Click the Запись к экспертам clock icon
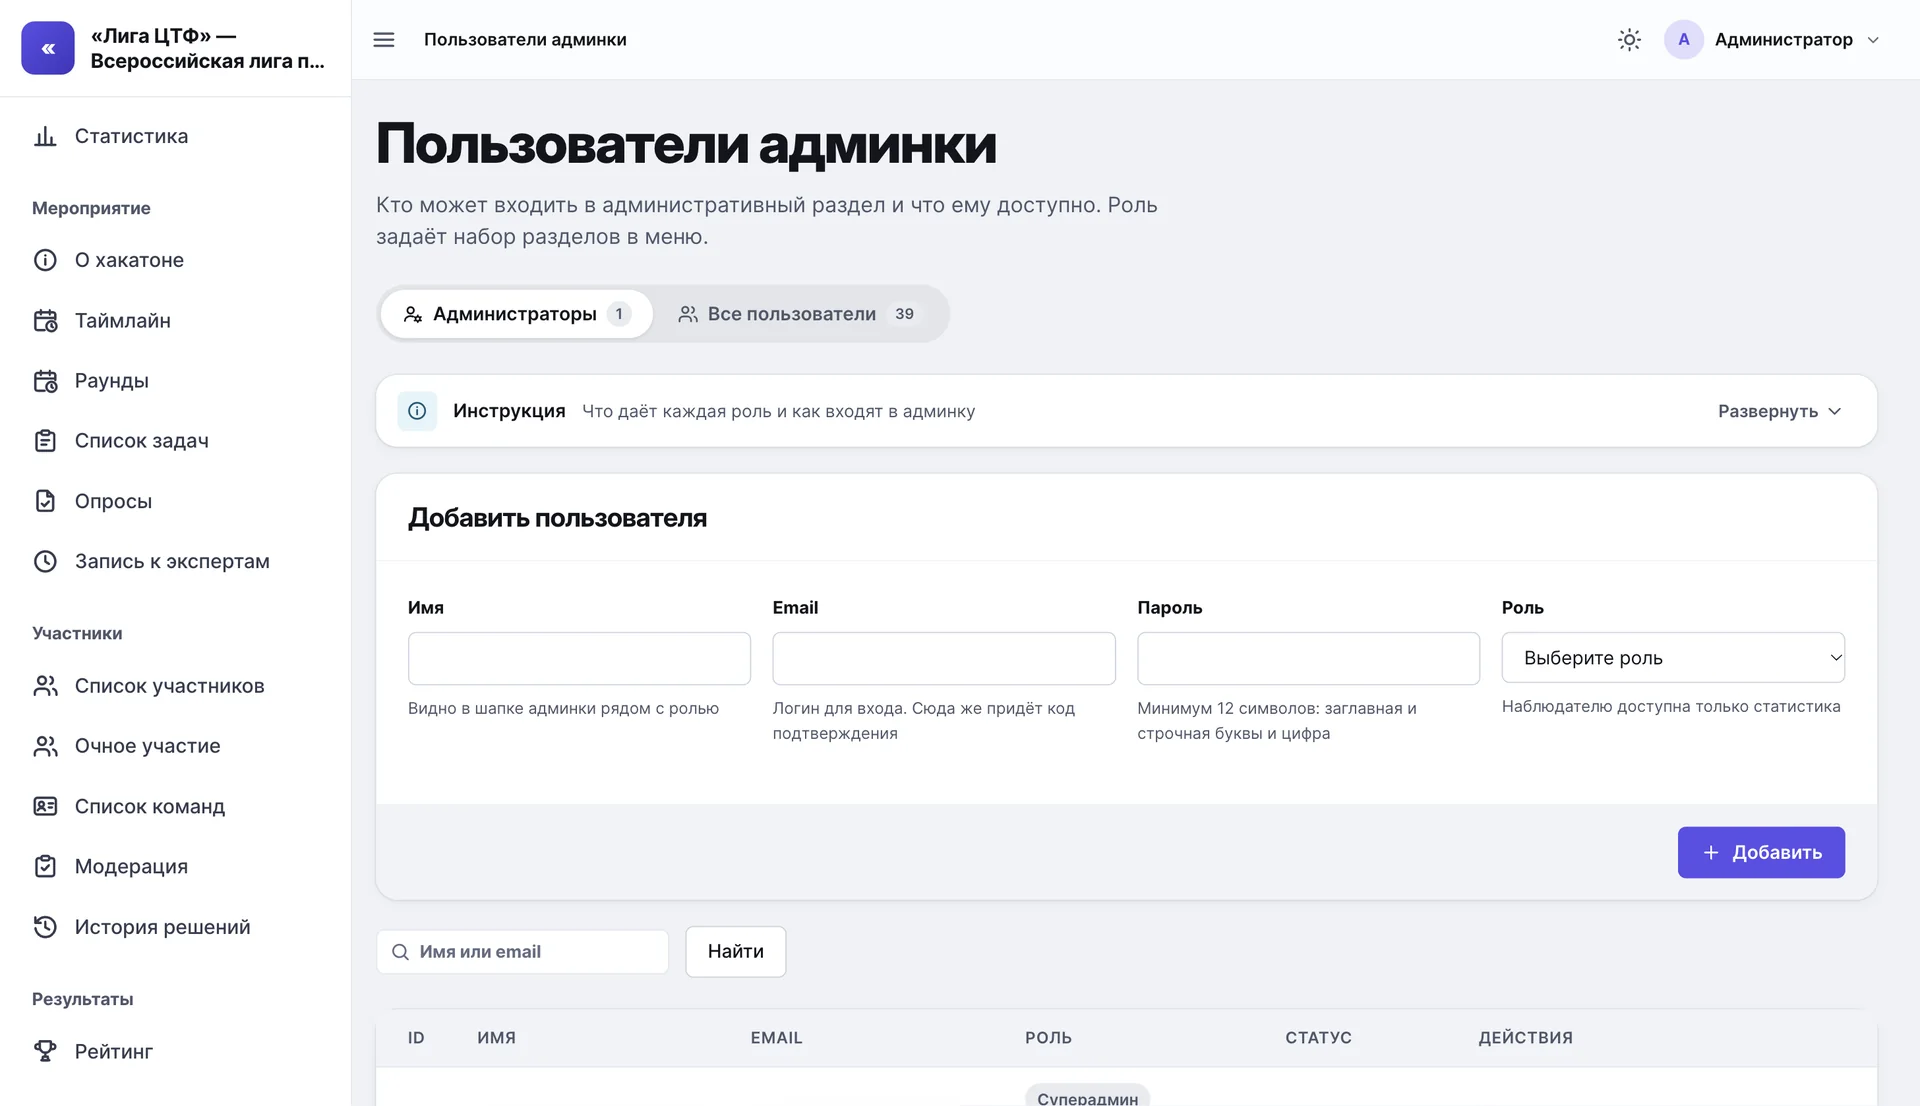1920x1106 pixels. coord(45,561)
